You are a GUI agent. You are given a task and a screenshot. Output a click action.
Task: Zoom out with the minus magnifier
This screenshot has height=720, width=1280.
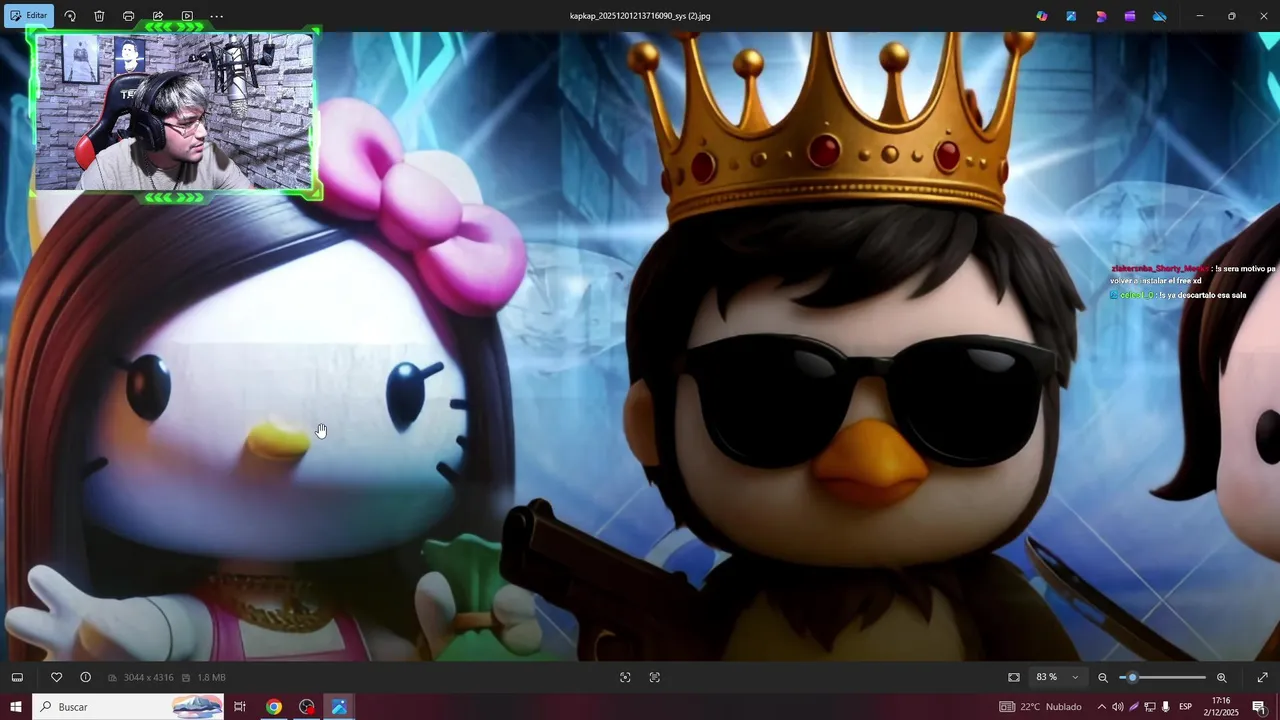1103,677
